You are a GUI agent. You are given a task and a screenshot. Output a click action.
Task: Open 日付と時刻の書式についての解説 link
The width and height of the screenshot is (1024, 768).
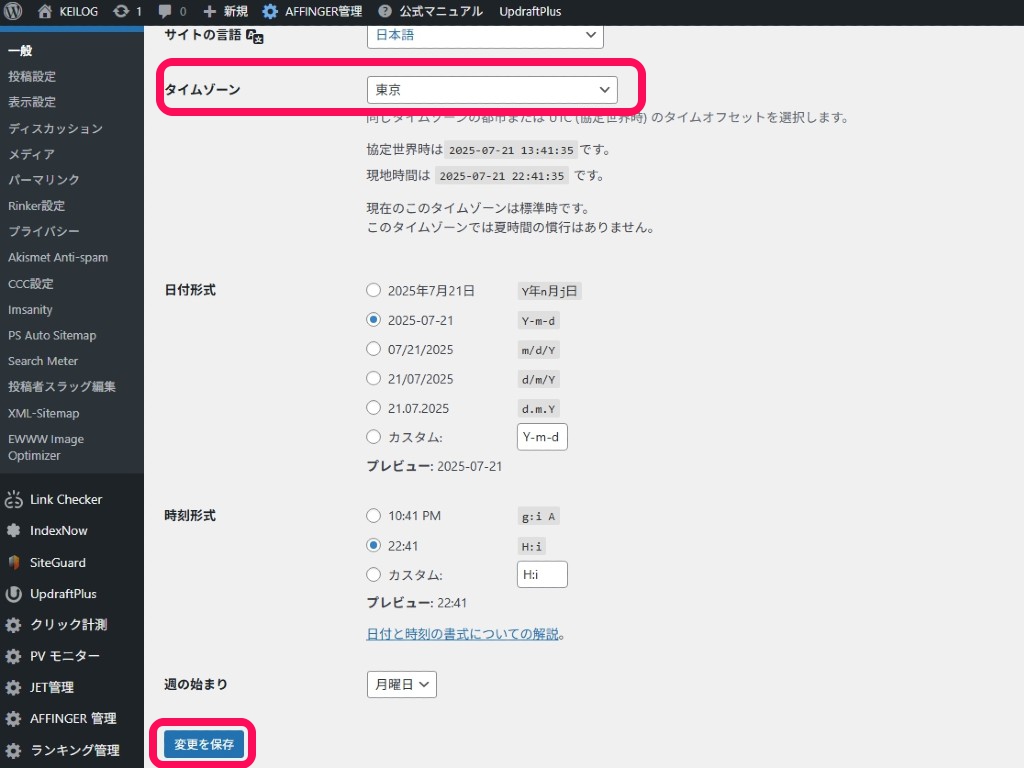pyautogui.click(x=462, y=633)
